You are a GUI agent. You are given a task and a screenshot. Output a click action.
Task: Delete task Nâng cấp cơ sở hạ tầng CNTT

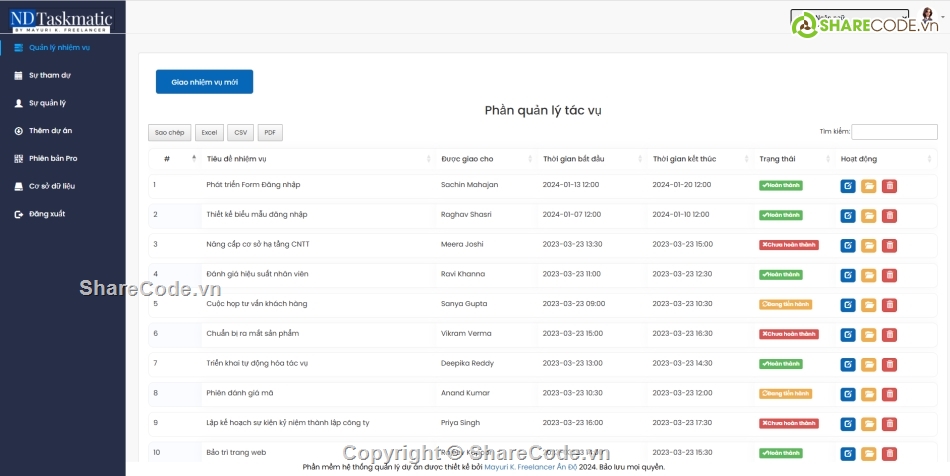click(x=889, y=245)
